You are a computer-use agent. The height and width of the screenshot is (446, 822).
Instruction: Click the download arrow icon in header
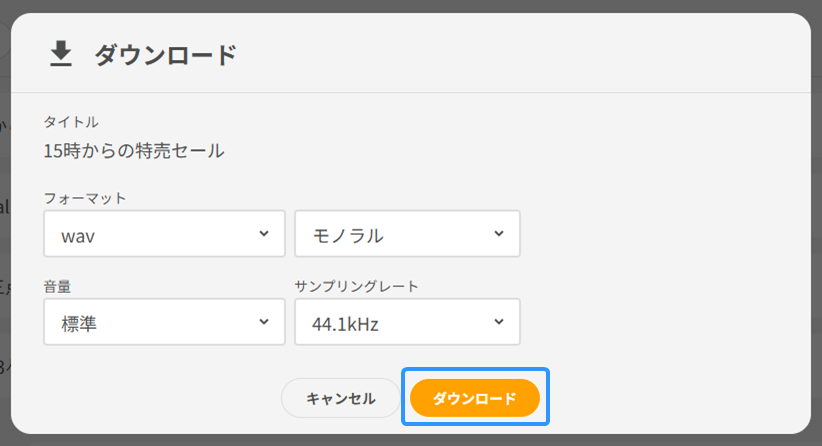62,53
